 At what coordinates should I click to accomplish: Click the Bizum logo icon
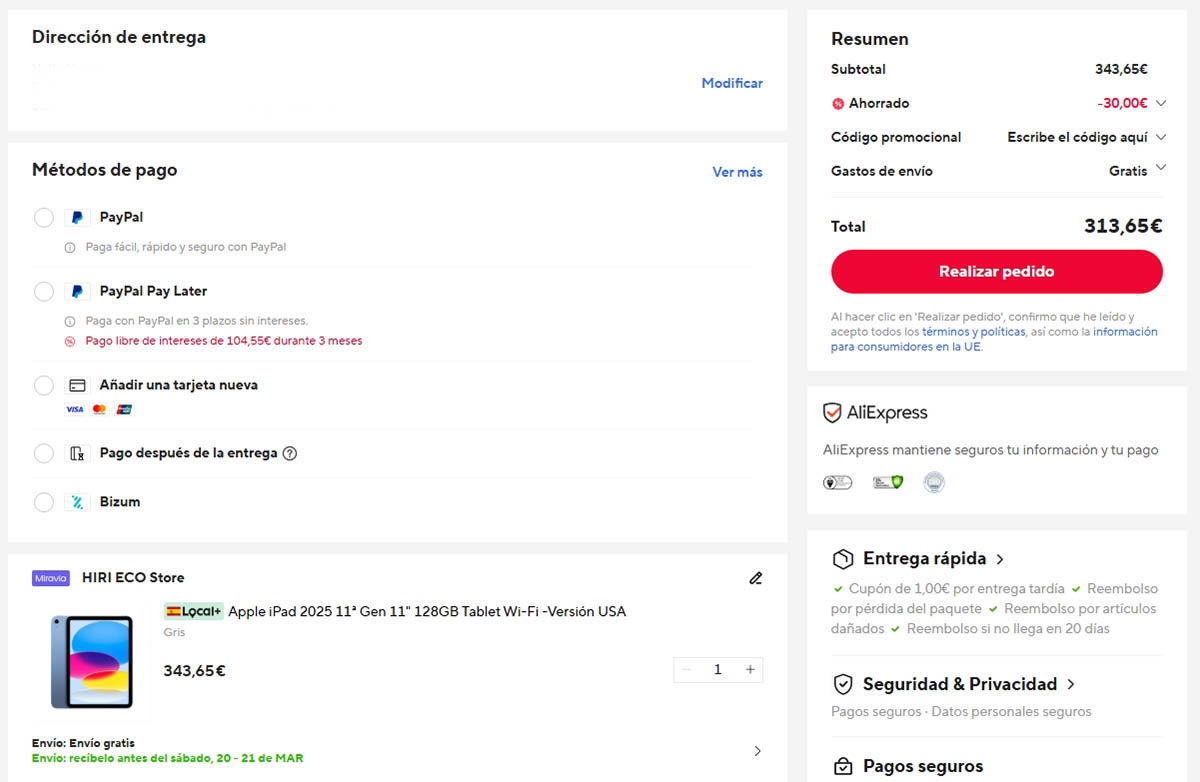click(x=77, y=502)
